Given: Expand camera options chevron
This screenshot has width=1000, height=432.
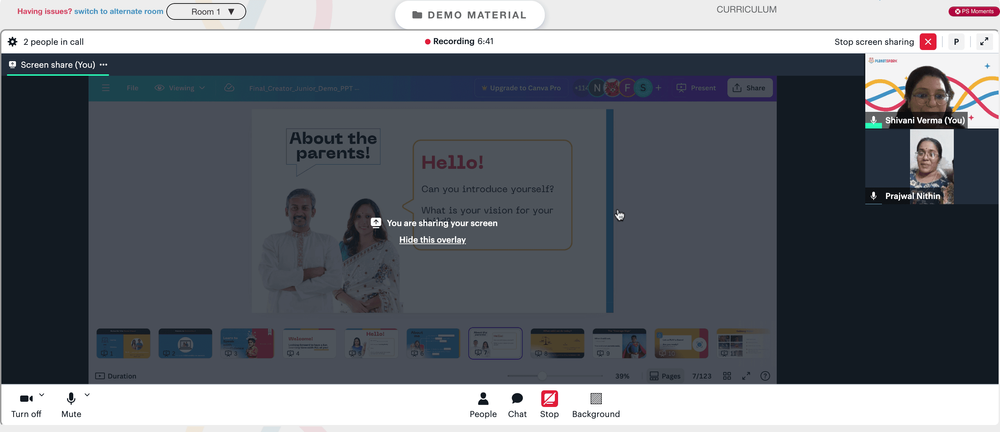Looking at the screenshot, I should (x=42, y=395).
